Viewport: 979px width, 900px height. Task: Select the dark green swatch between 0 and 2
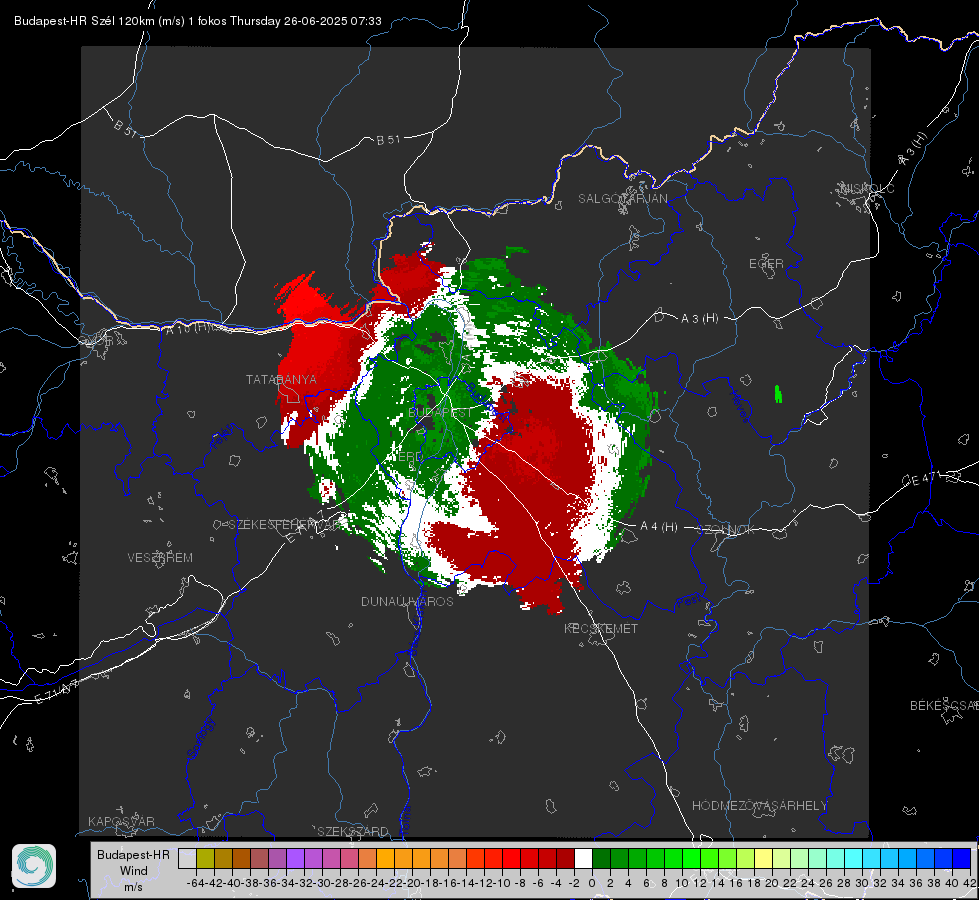point(601,859)
